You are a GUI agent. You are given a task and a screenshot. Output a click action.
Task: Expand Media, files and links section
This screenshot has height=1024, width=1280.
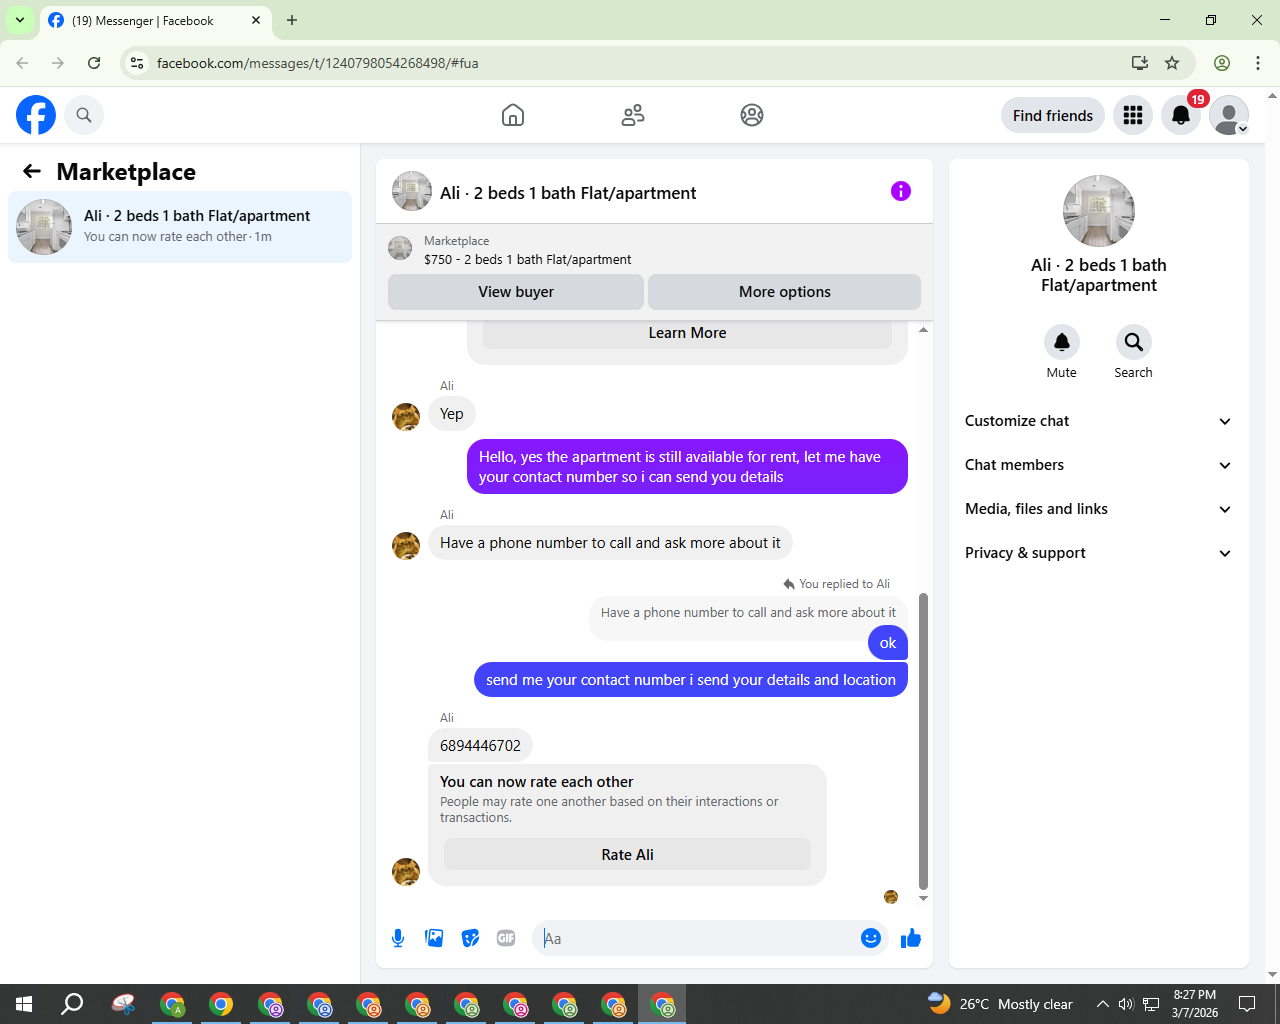pyautogui.click(x=1099, y=509)
